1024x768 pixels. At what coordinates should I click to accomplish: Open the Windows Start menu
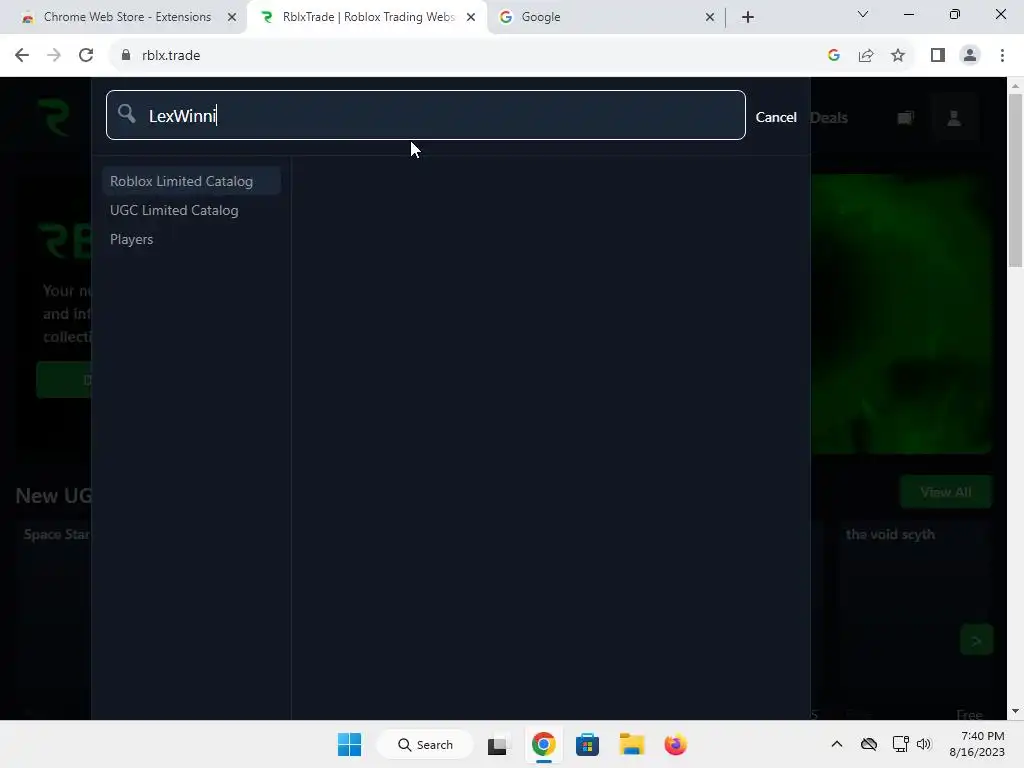pyautogui.click(x=349, y=744)
